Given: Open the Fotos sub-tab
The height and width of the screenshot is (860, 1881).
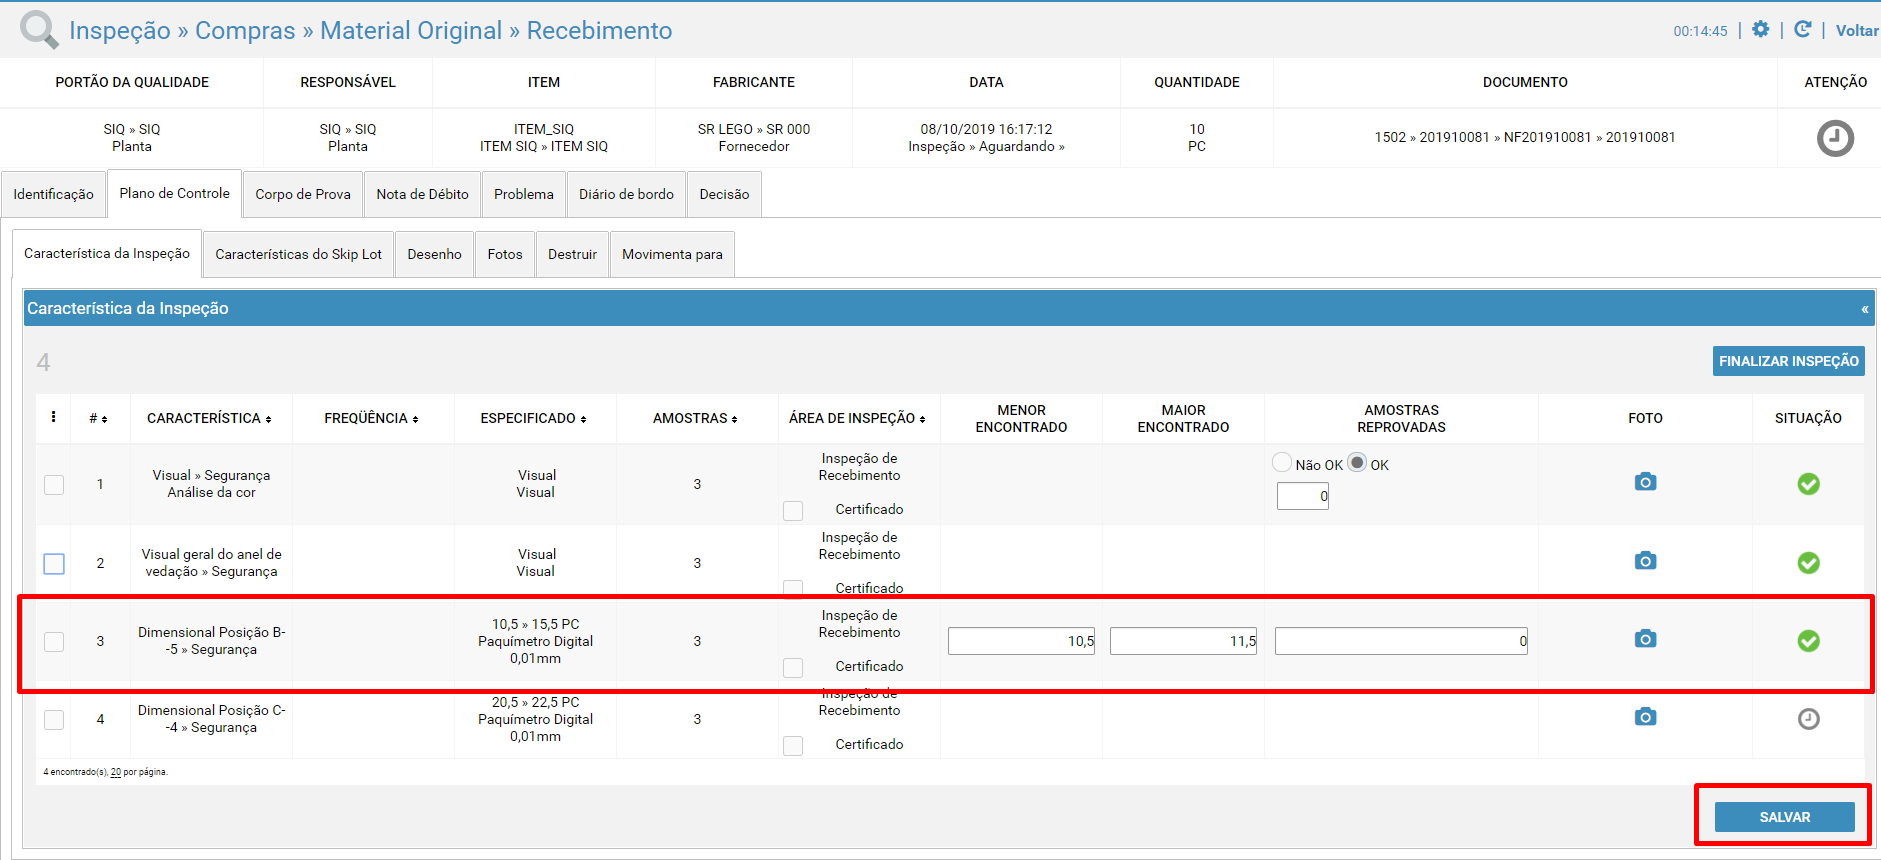Looking at the screenshot, I should (x=505, y=254).
